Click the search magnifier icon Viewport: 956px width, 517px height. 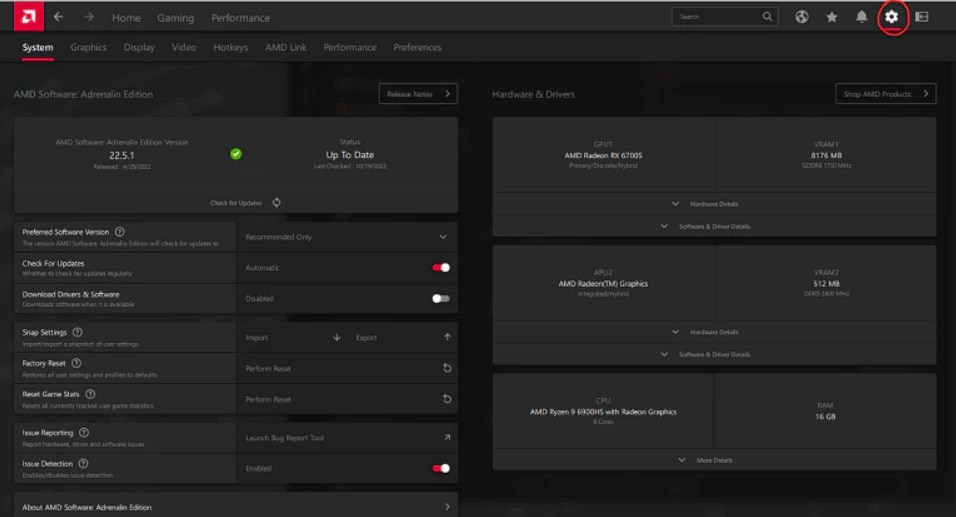coord(767,16)
